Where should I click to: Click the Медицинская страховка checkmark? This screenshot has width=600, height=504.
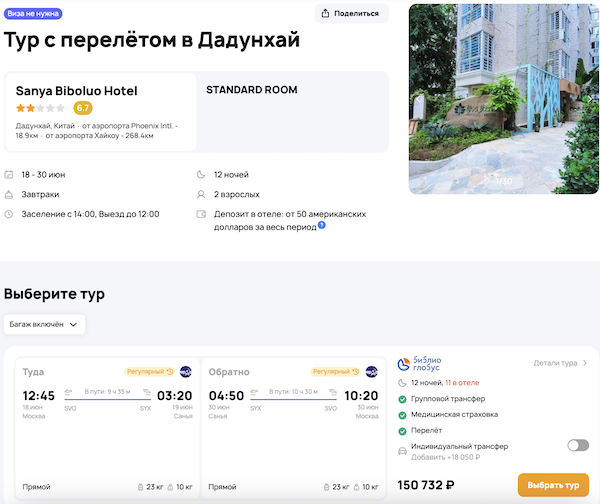pyautogui.click(x=402, y=417)
